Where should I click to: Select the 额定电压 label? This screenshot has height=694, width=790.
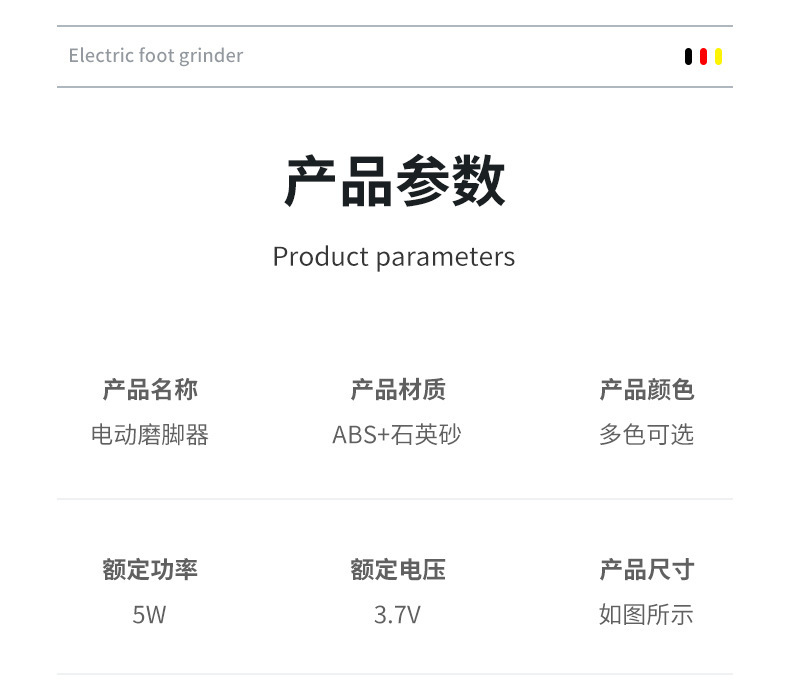pos(398,569)
